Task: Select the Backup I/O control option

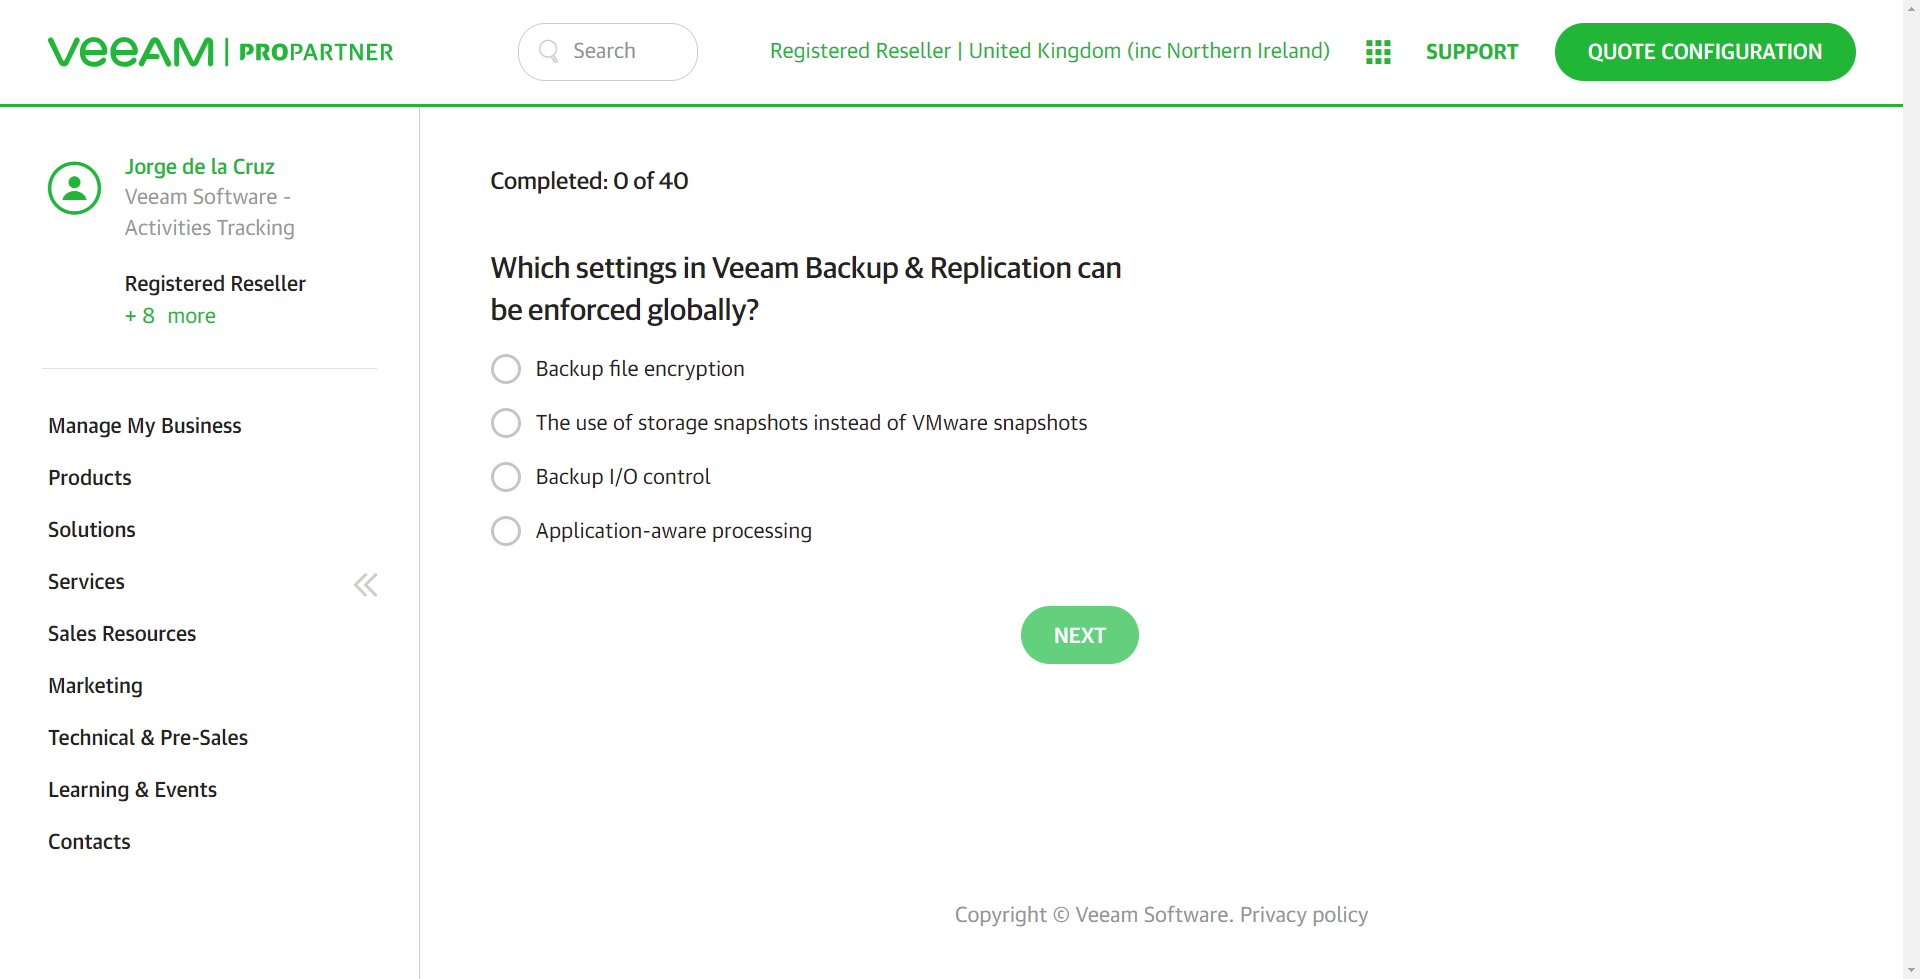Action: pyautogui.click(x=506, y=477)
